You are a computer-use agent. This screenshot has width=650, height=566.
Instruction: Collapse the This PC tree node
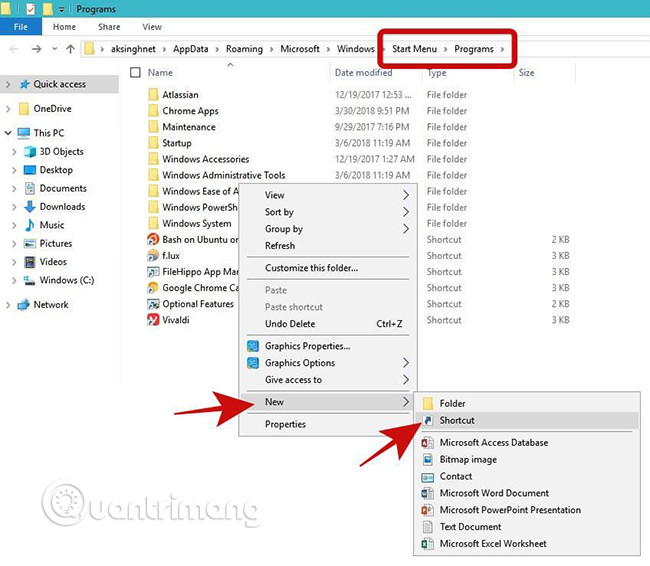[x=8, y=133]
